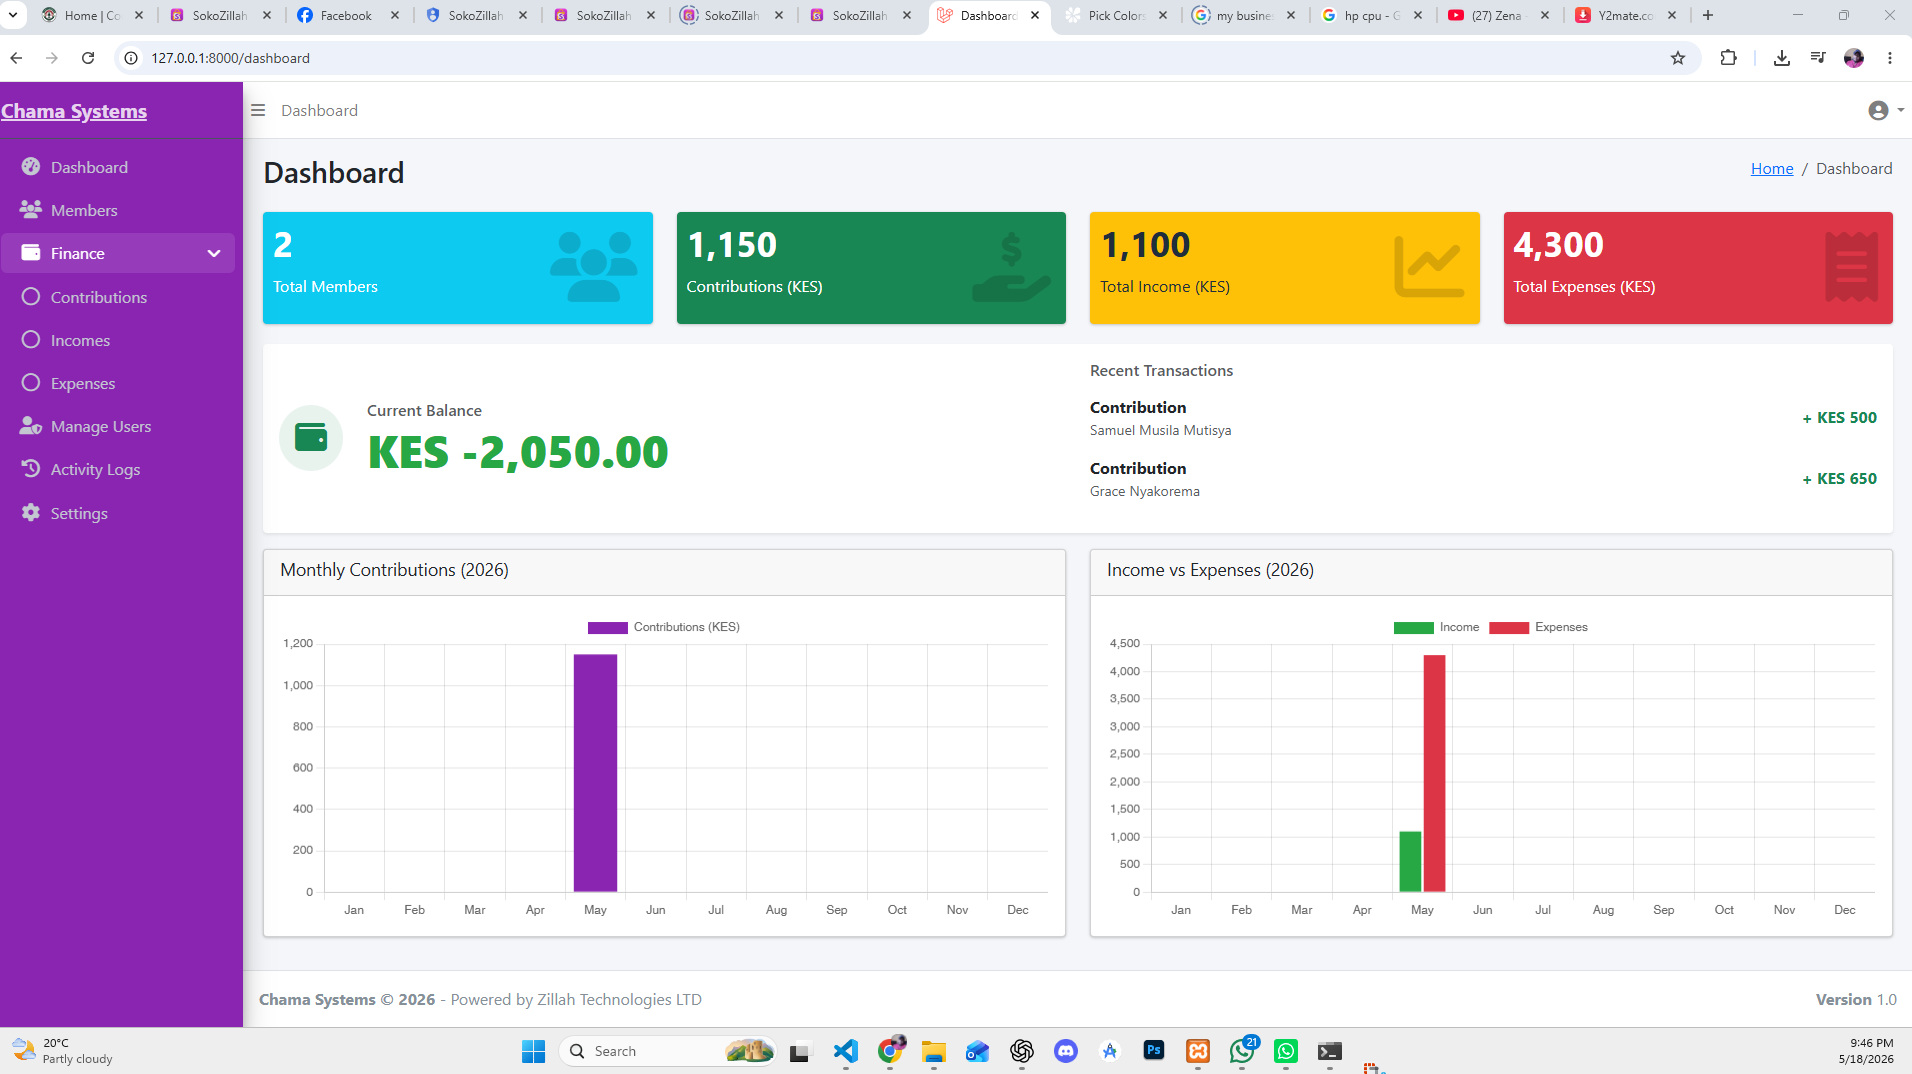Image resolution: width=1912 pixels, height=1074 pixels.
Task: Toggle the sidebar hamburger menu icon
Action: tap(258, 110)
